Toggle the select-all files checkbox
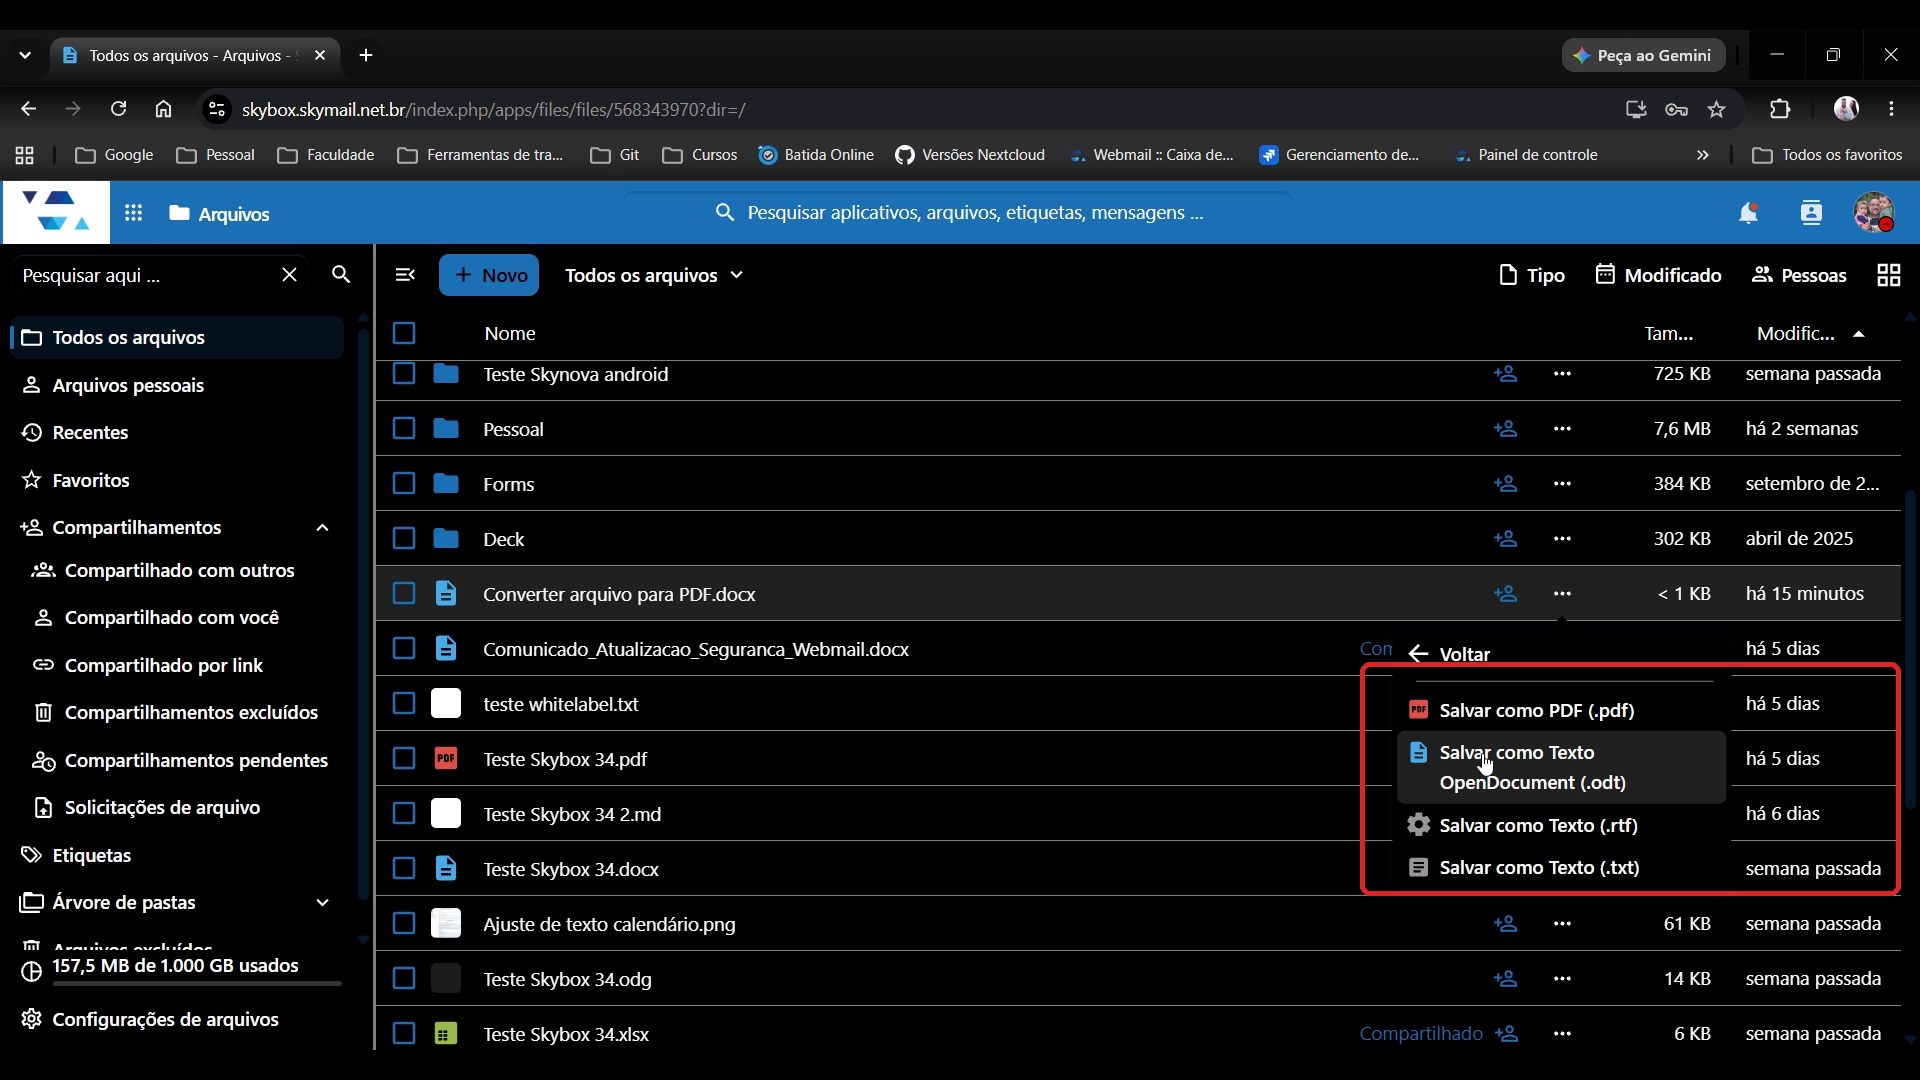Screen dimensions: 1920x1080 click(404, 333)
